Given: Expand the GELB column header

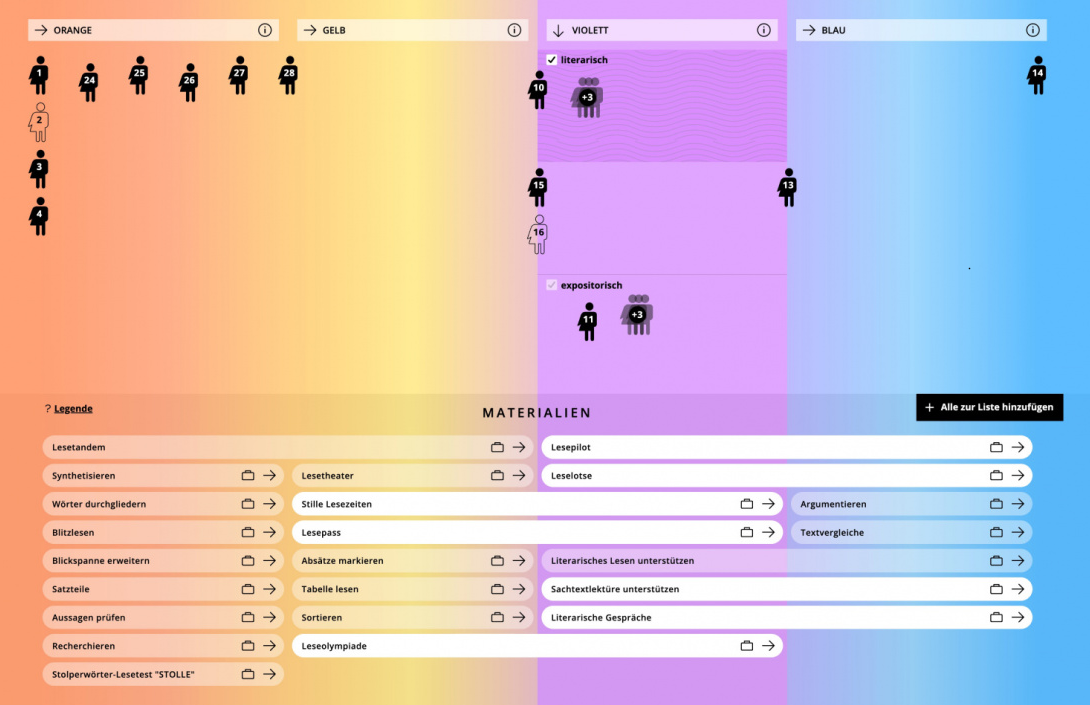Looking at the screenshot, I should pos(309,30).
